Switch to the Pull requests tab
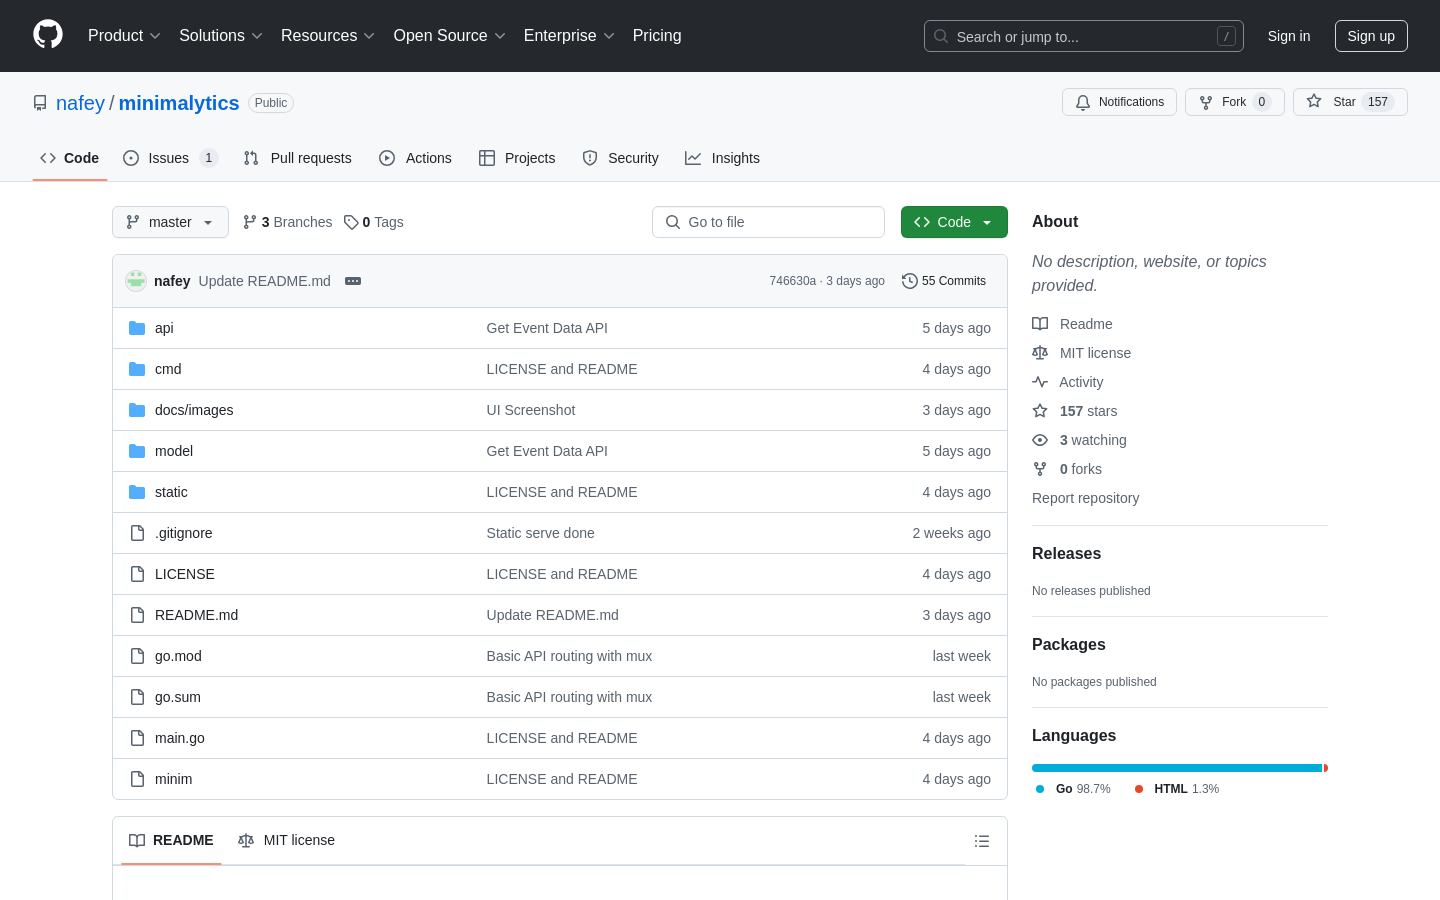Image resolution: width=1440 pixels, height=900 pixels. pos(298,158)
